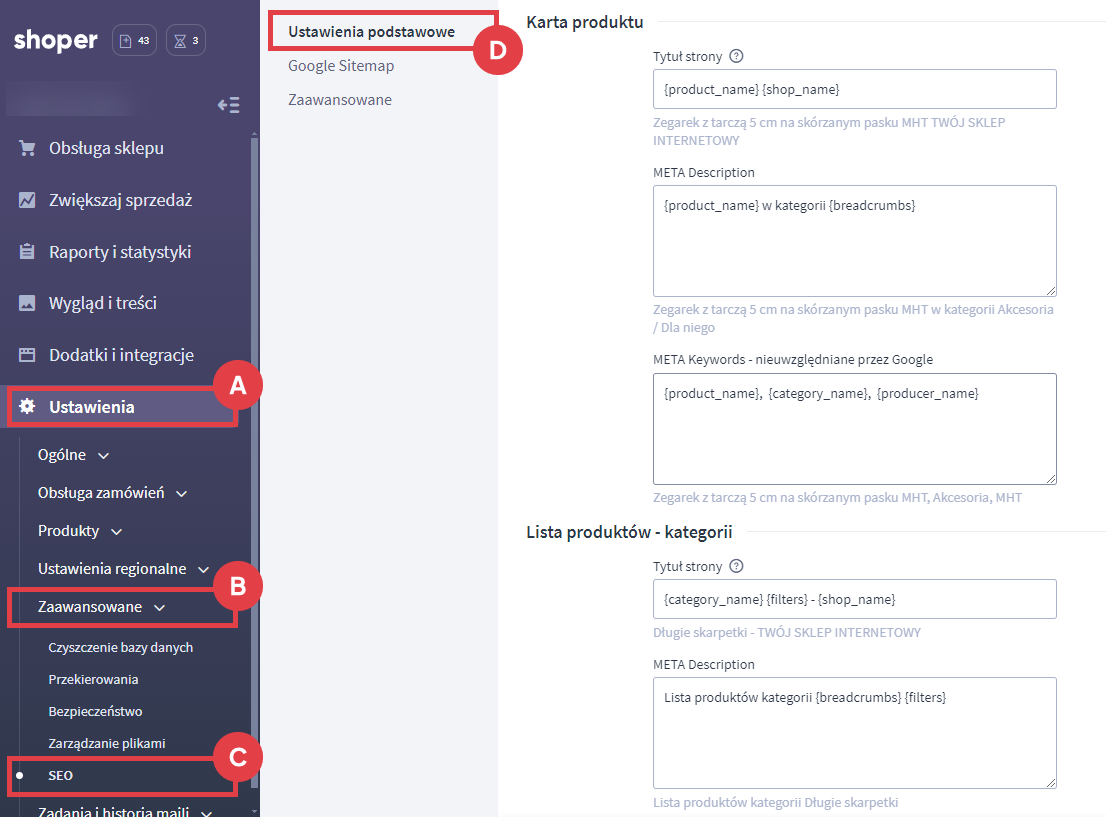The image size is (1106, 817).
Task: Switch to Ustawienia podstawowe tab
Action: [x=372, y=32]
